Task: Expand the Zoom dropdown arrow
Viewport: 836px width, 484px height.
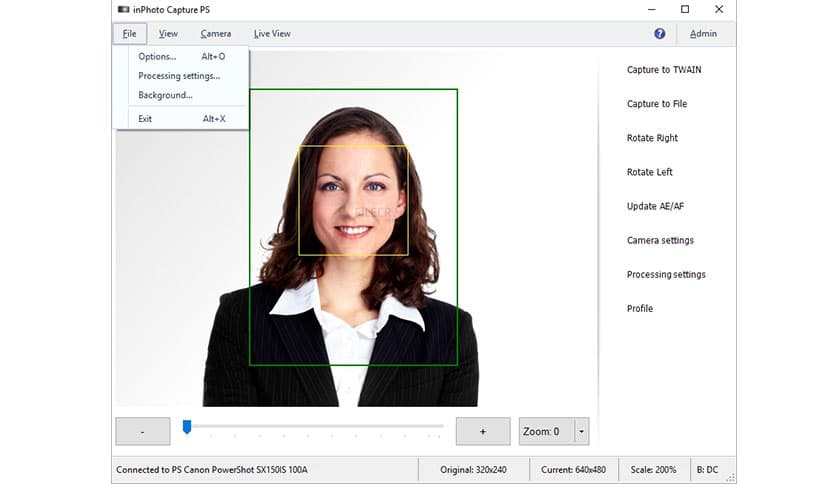Action: pos(581,431)
